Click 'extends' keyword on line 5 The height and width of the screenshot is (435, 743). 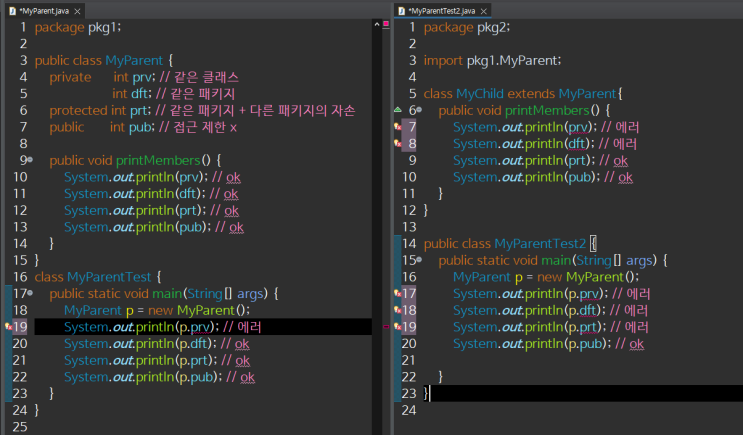pyautogui.click(x=531, y=94)
